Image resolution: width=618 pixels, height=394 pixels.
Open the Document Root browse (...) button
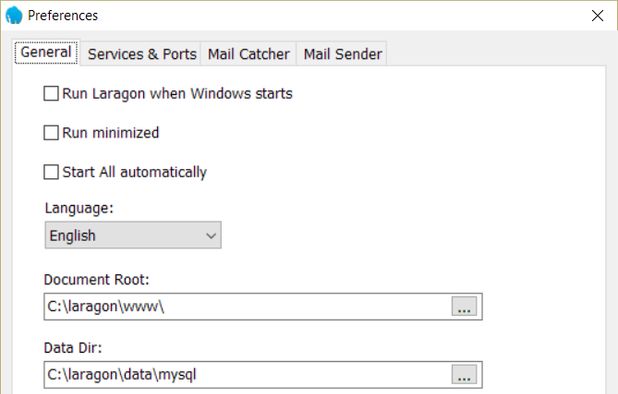[x=464, y=307]
